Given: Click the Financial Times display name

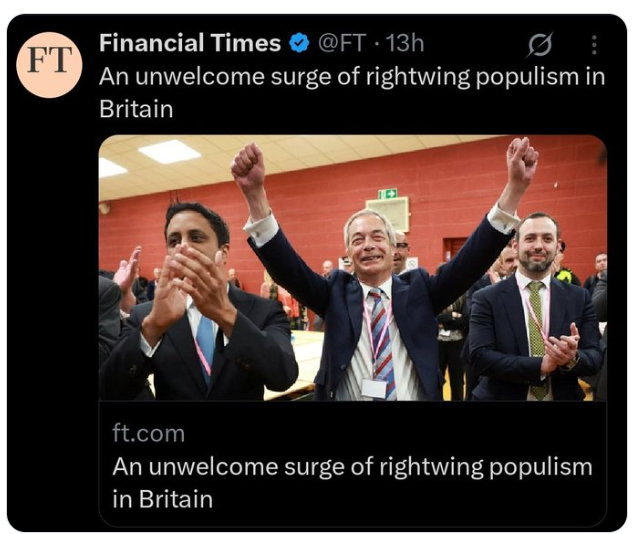Looking at the screenshot, I should 190,43.
